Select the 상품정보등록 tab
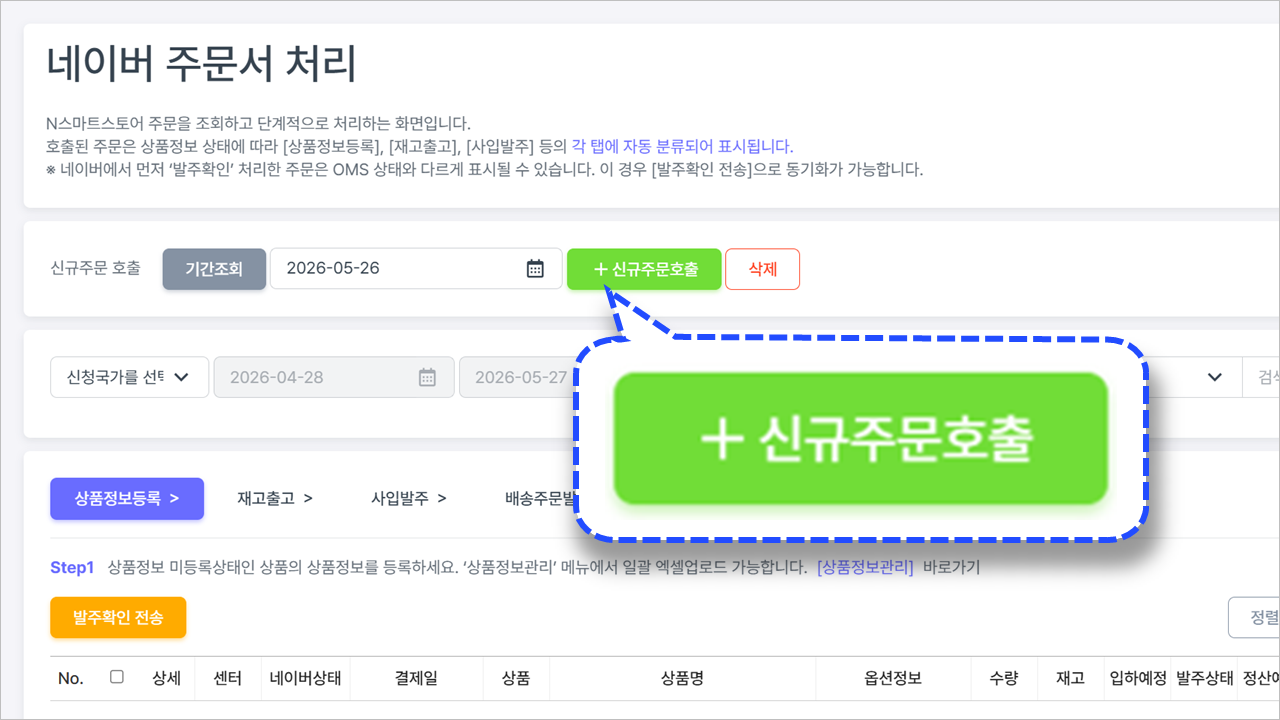The width and height of the screenshot is (1280, 720). [127, 498]
